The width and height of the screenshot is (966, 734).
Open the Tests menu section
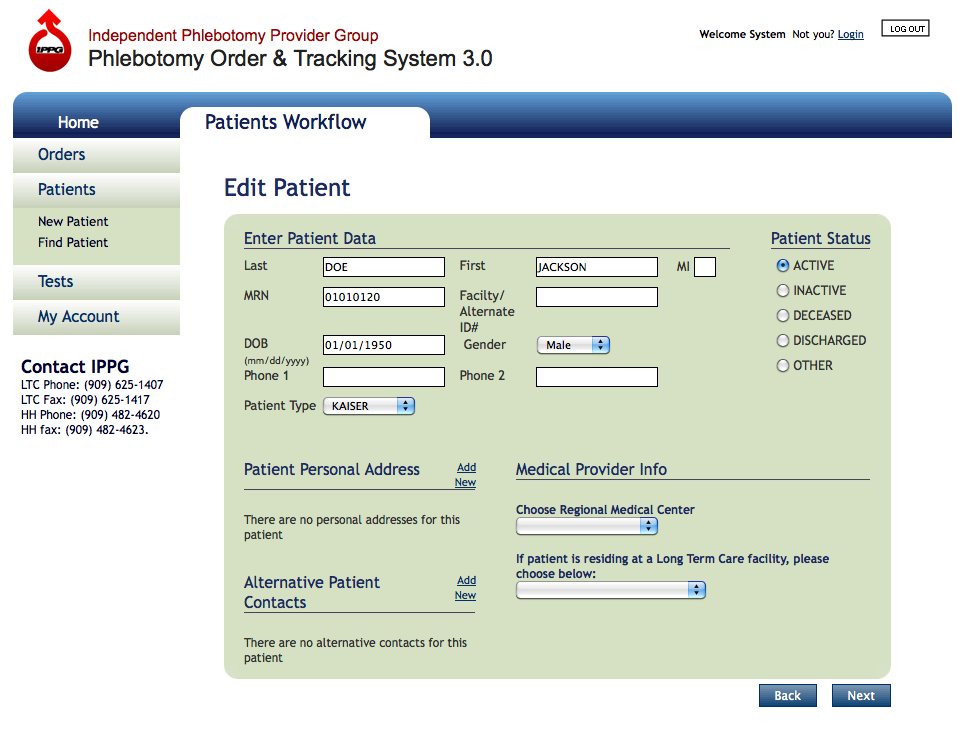click(x=56, y=282)
